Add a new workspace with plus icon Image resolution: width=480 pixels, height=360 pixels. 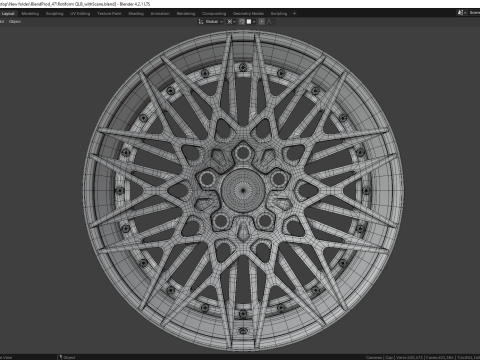(x=294, y=14)
